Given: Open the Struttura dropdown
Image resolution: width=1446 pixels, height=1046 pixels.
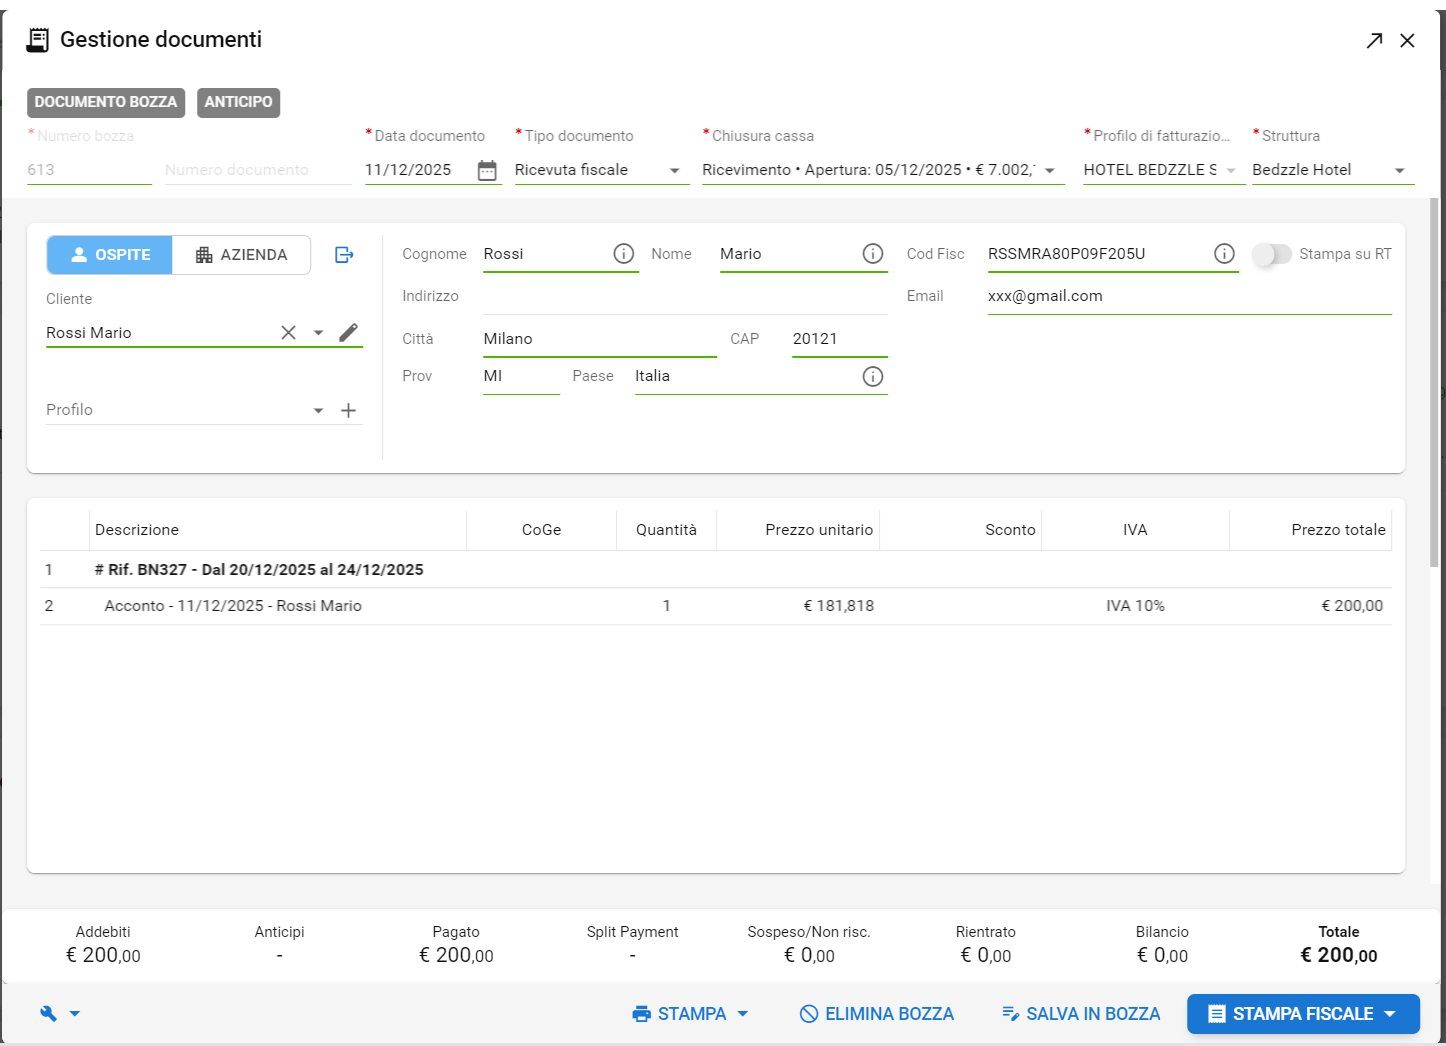Looking at the screenshot, I should (1330, 170).
